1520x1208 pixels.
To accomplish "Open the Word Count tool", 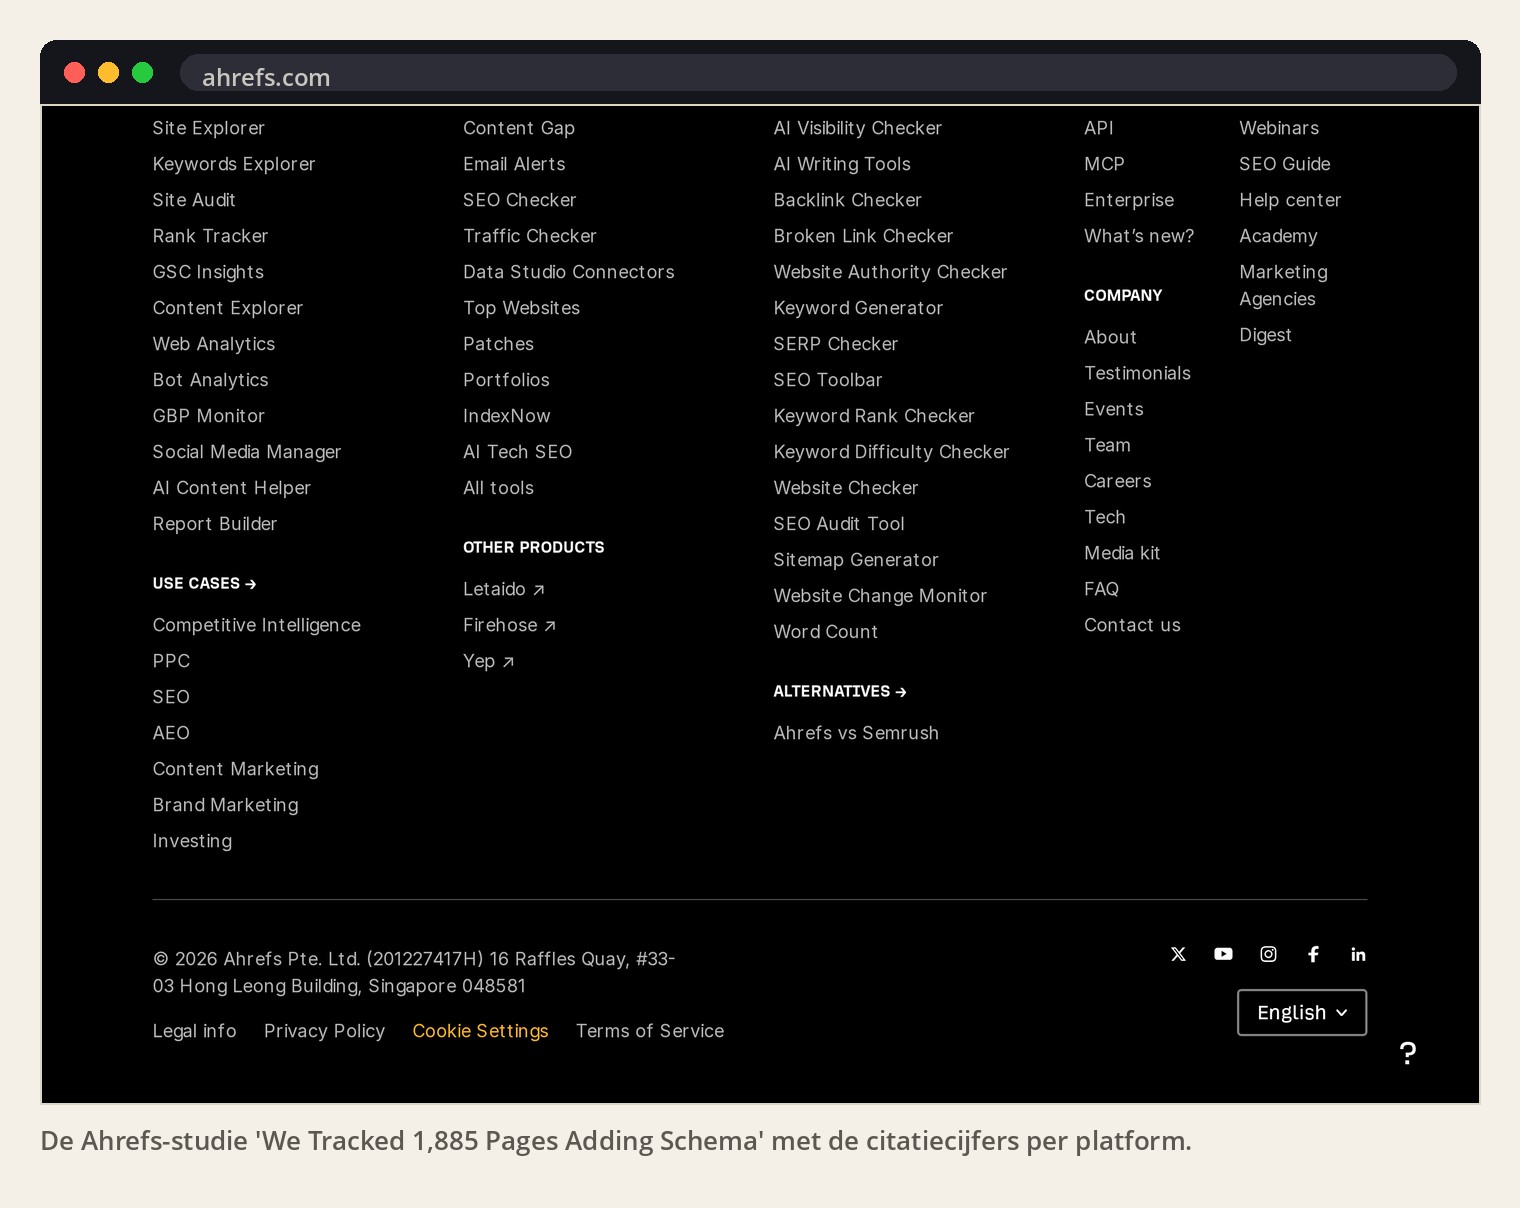I will coord(826,632).
